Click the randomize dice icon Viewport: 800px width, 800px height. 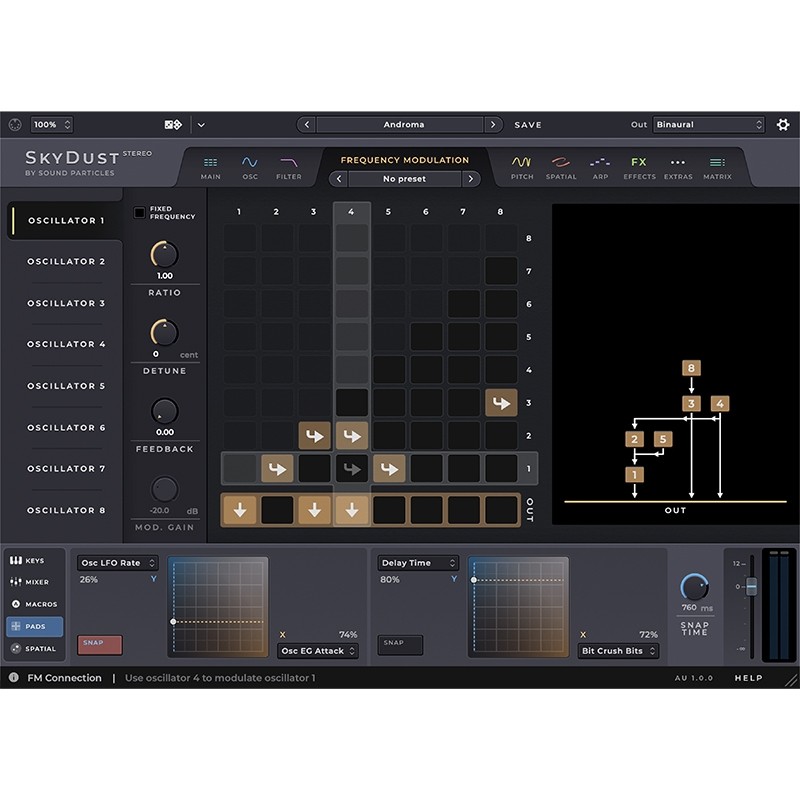point(173,124)
